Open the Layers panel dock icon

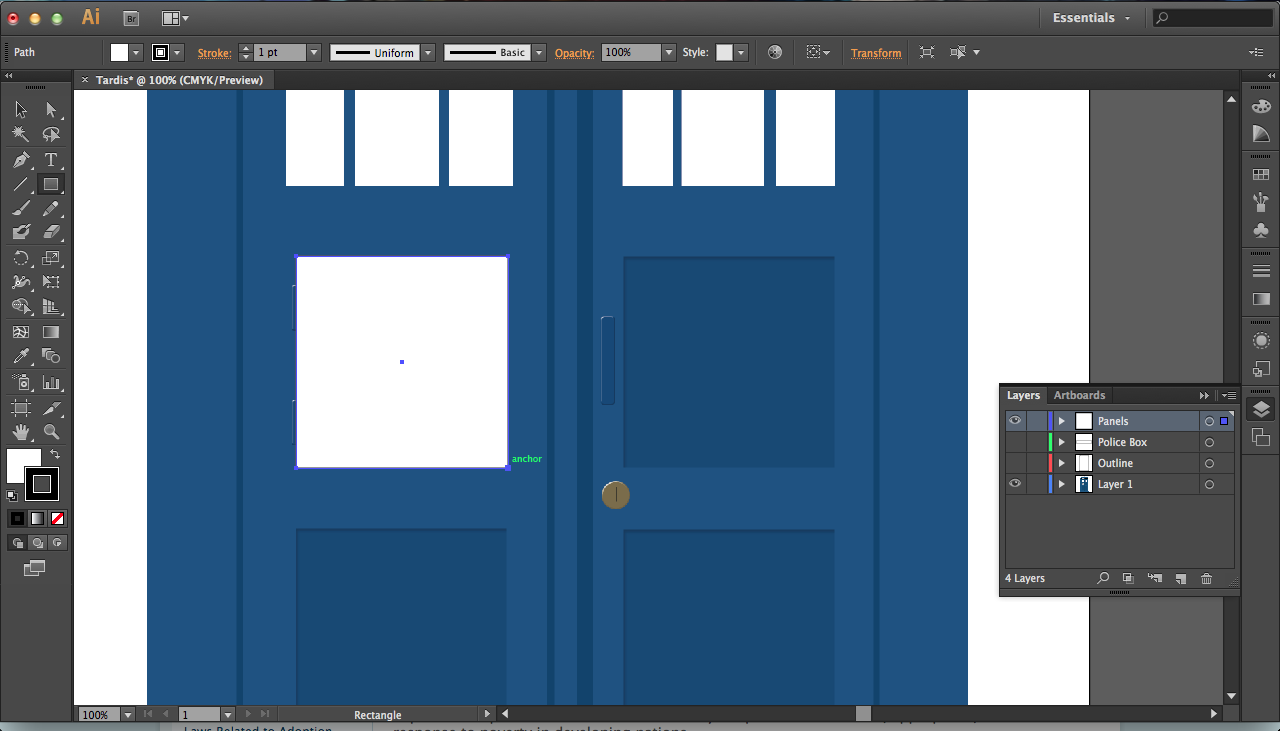[x=1261, y=408]
